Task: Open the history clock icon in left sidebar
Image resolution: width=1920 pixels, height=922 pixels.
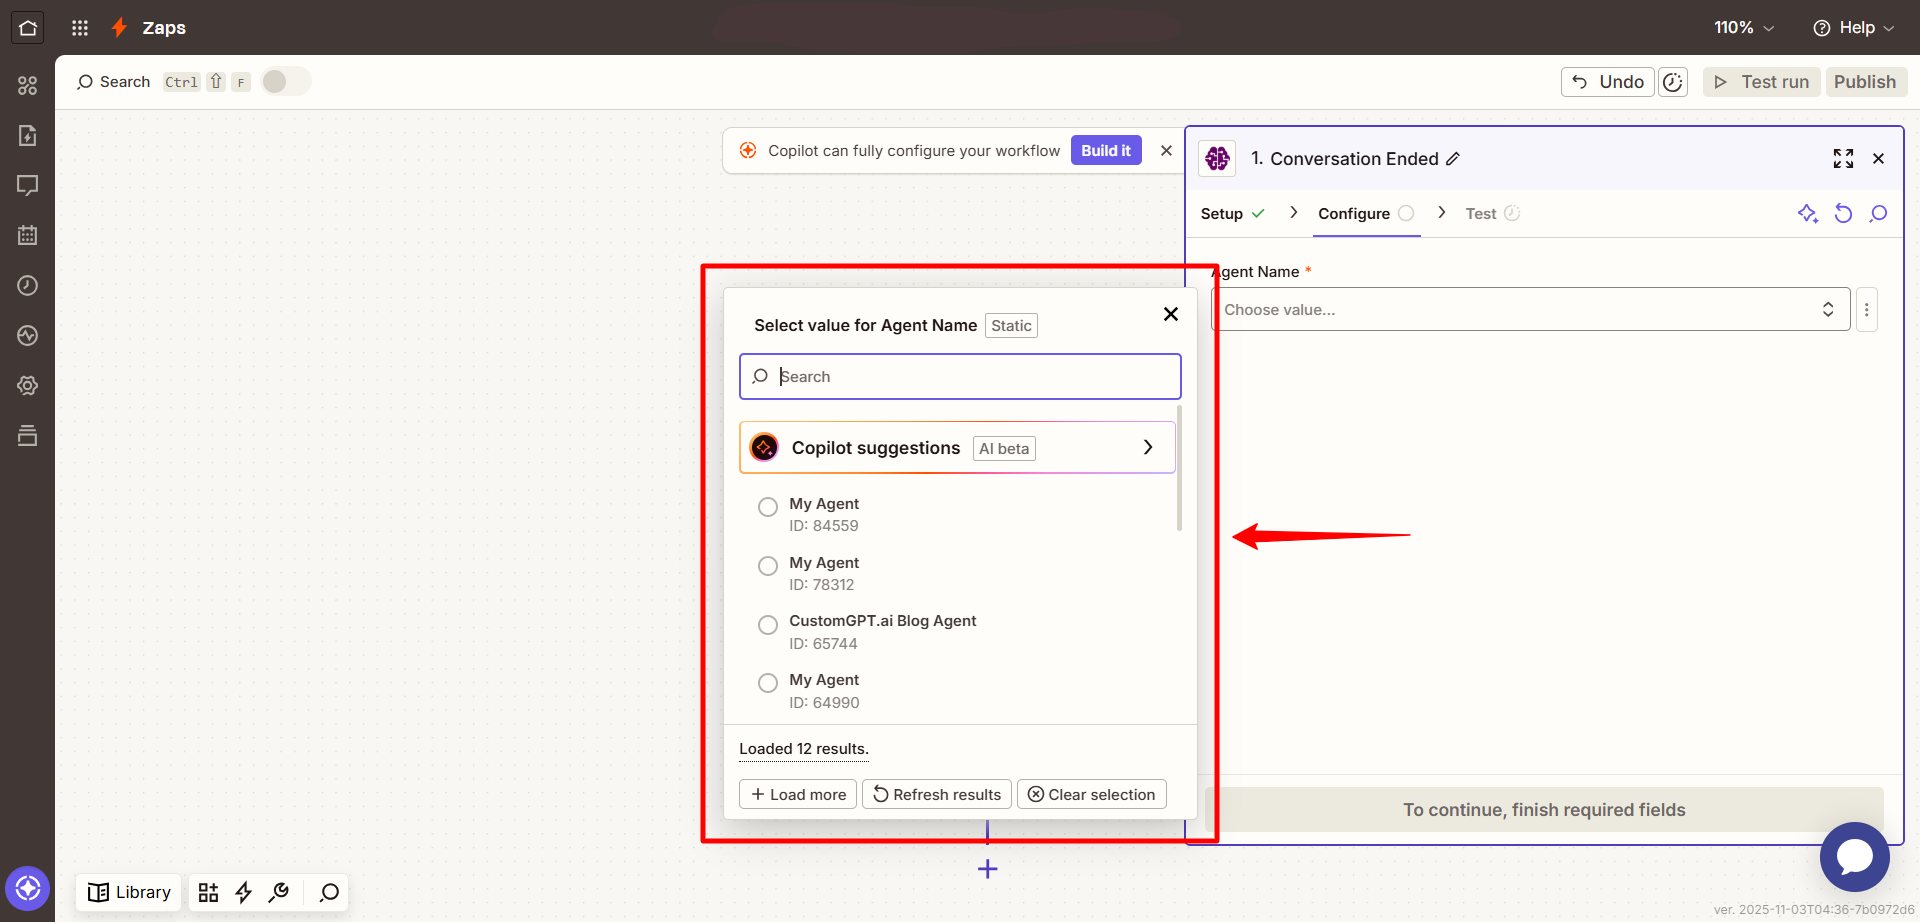Action: click(x=28, y=286)
